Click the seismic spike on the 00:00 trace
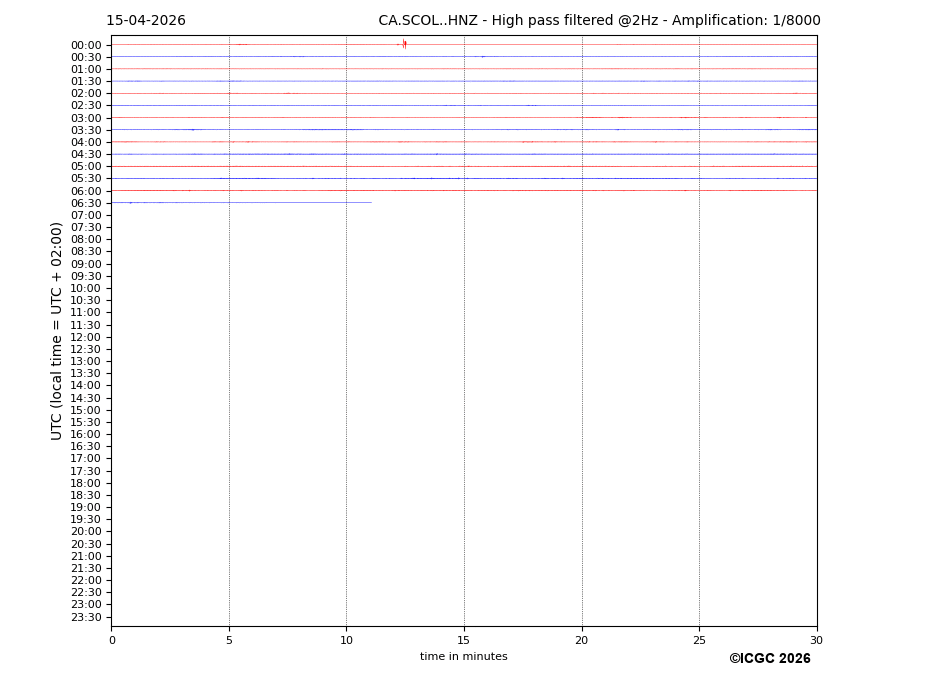The height and width of the screenshot is (696, 927). tap(404, 44)
